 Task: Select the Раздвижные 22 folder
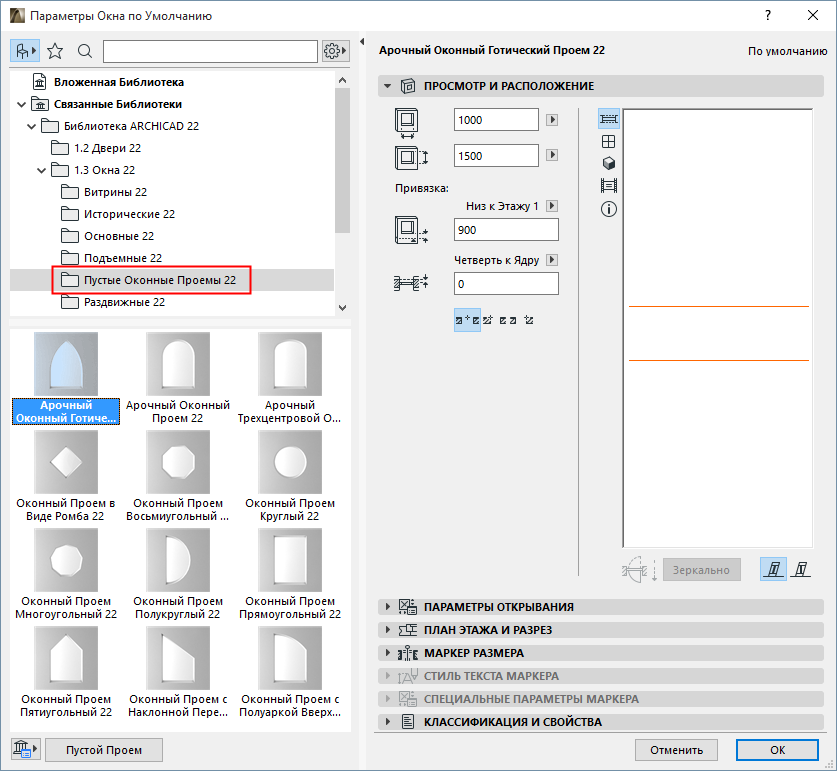click(x=124, y=302)
